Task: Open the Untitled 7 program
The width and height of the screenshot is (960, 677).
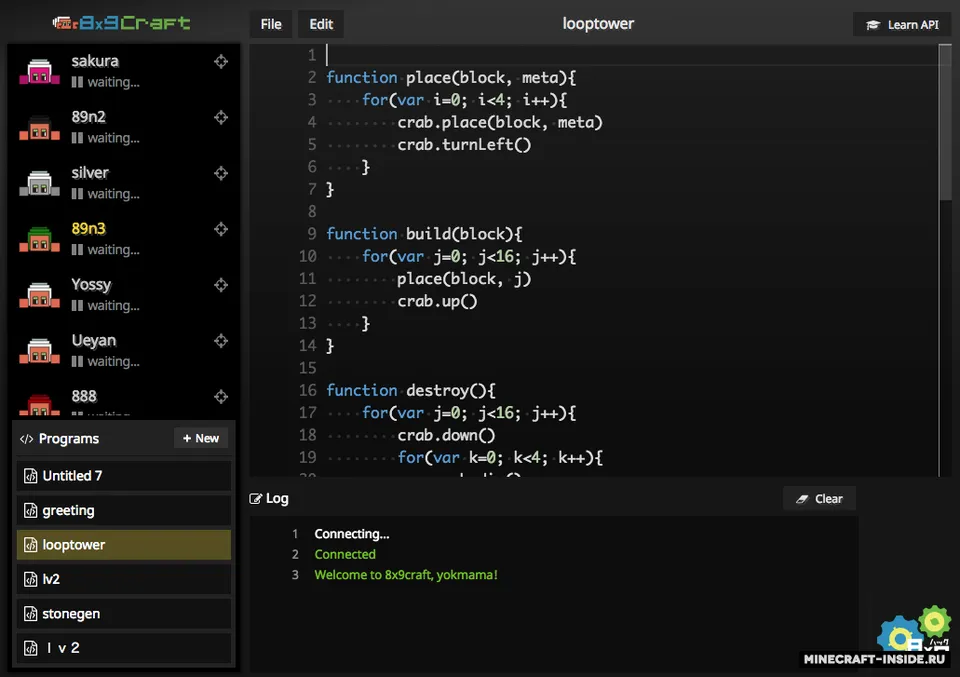Action: coord(124,476)
